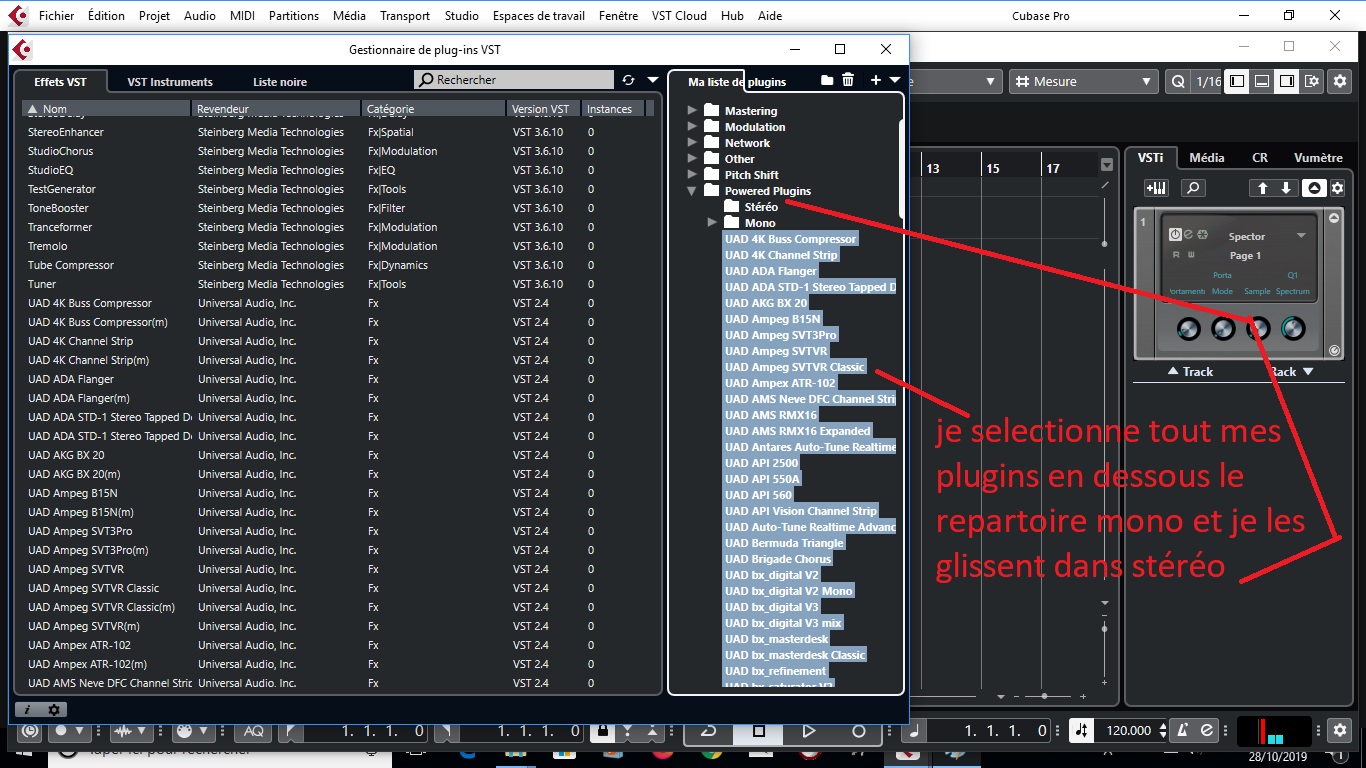Click the new folder icon in plugin list
This screenshot has height=768, width=1366.
click(827, 80)
